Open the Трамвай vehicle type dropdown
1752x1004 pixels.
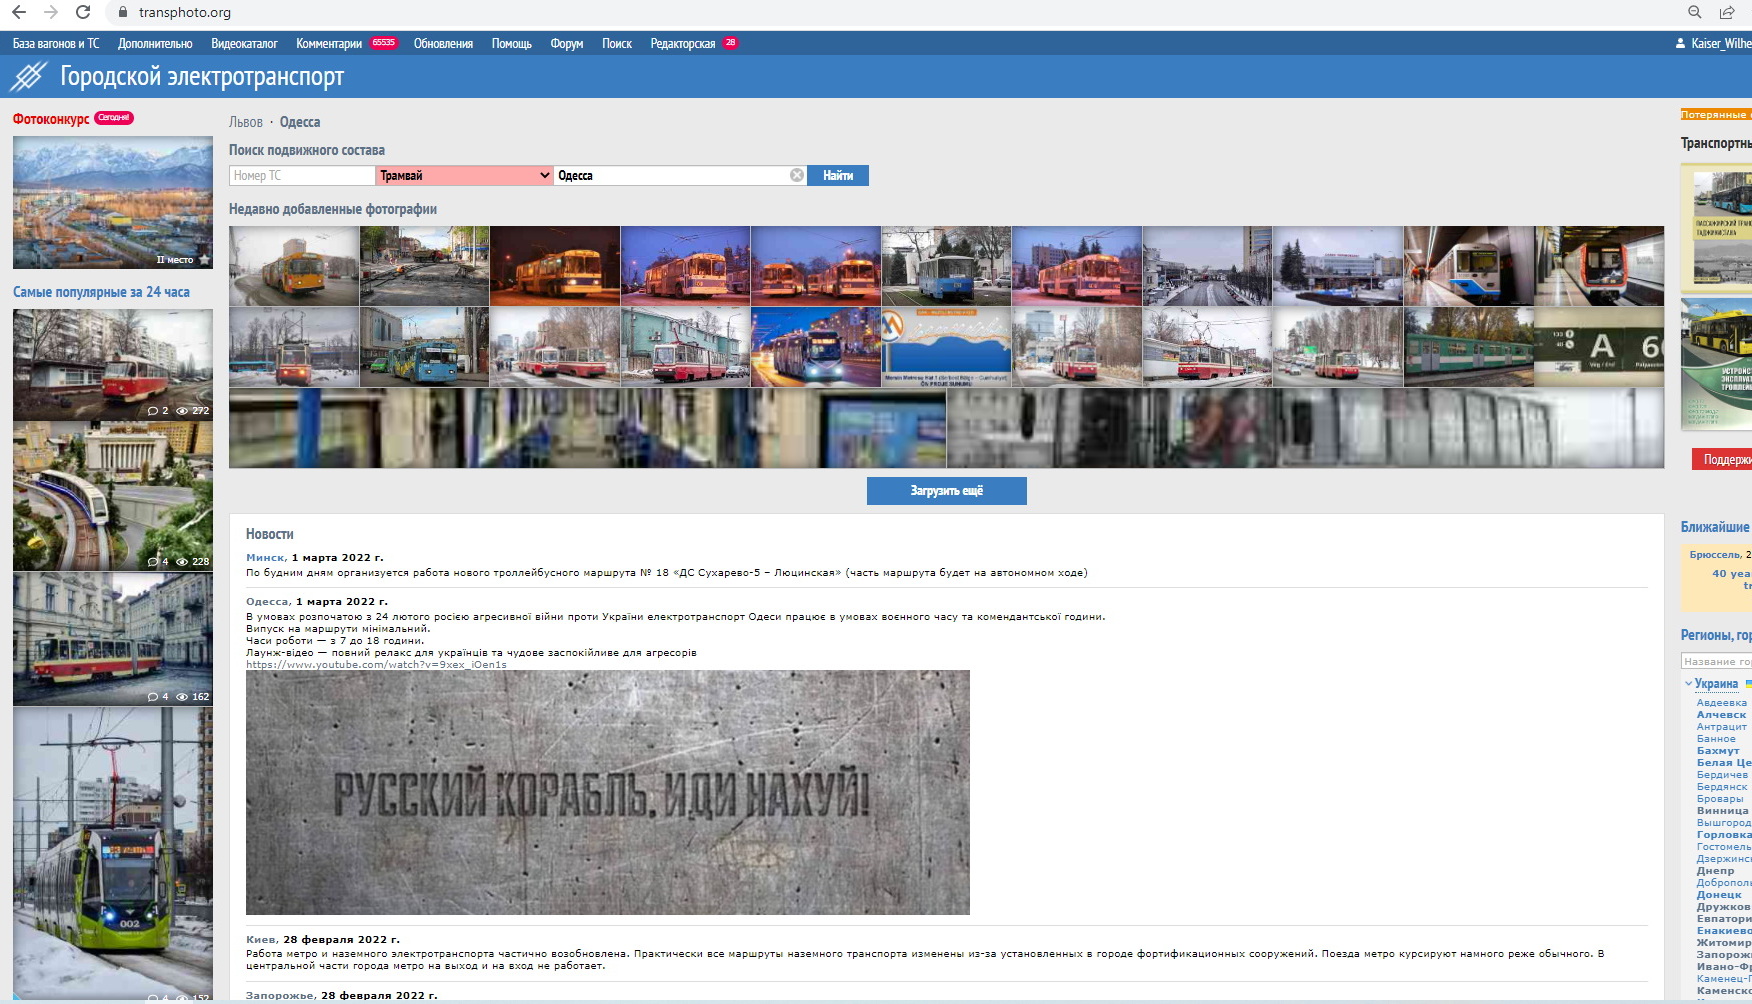(x=464, y=175)
